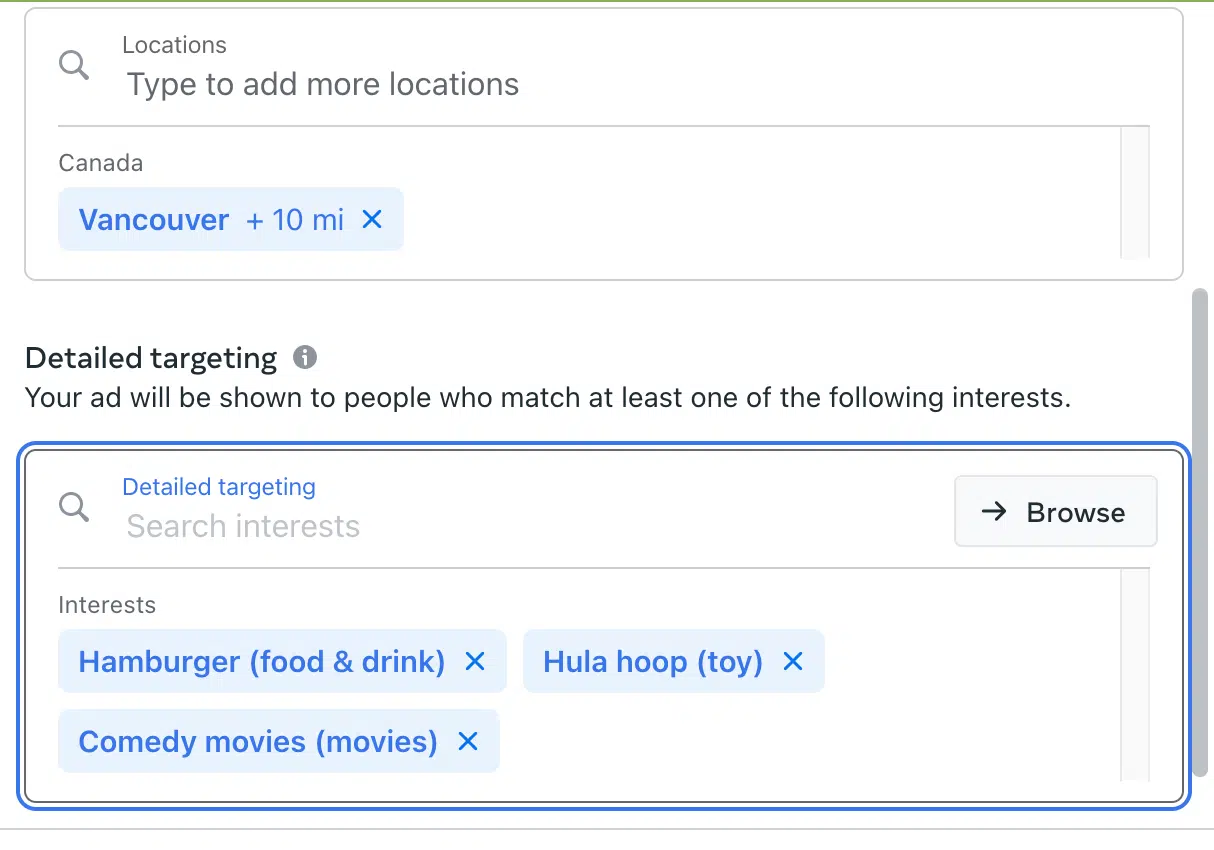The width and height of the screenshot is (1214, 850).
Task: Click the magnifier icon in Locations box
Action: pos(74,66)
